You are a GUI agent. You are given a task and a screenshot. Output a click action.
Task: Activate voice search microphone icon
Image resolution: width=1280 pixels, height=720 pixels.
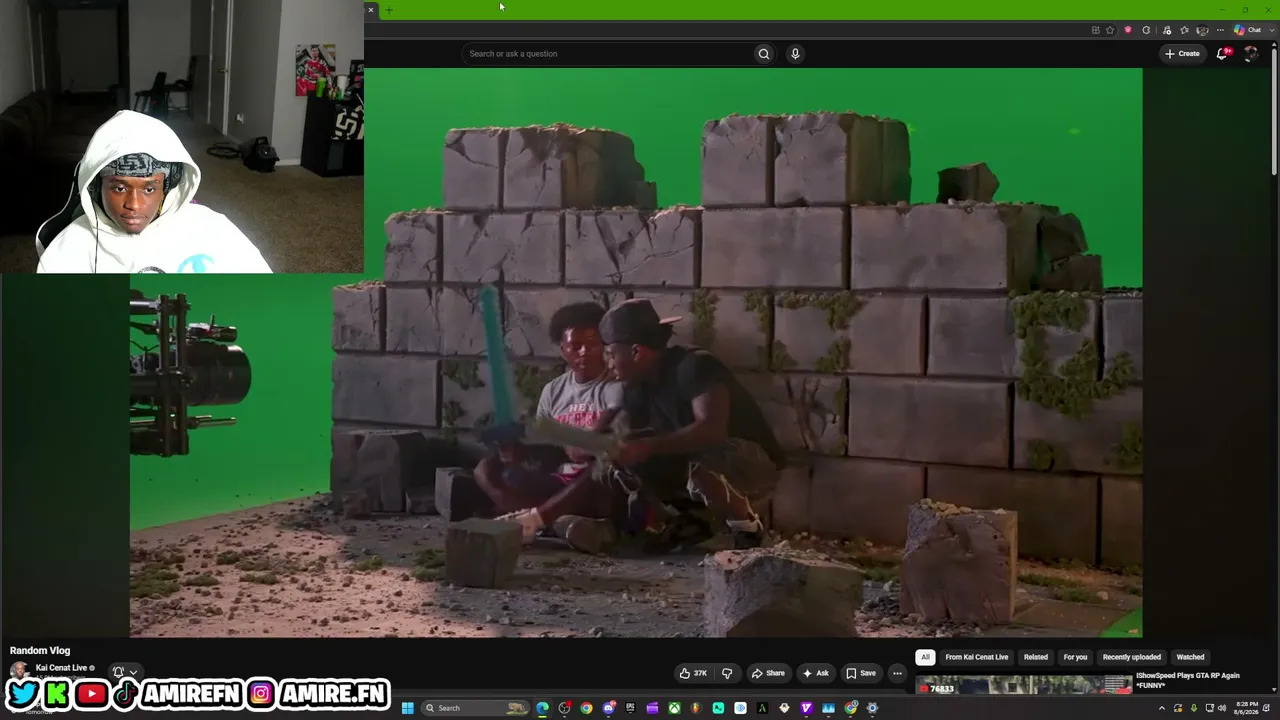[x=795, y=54]
